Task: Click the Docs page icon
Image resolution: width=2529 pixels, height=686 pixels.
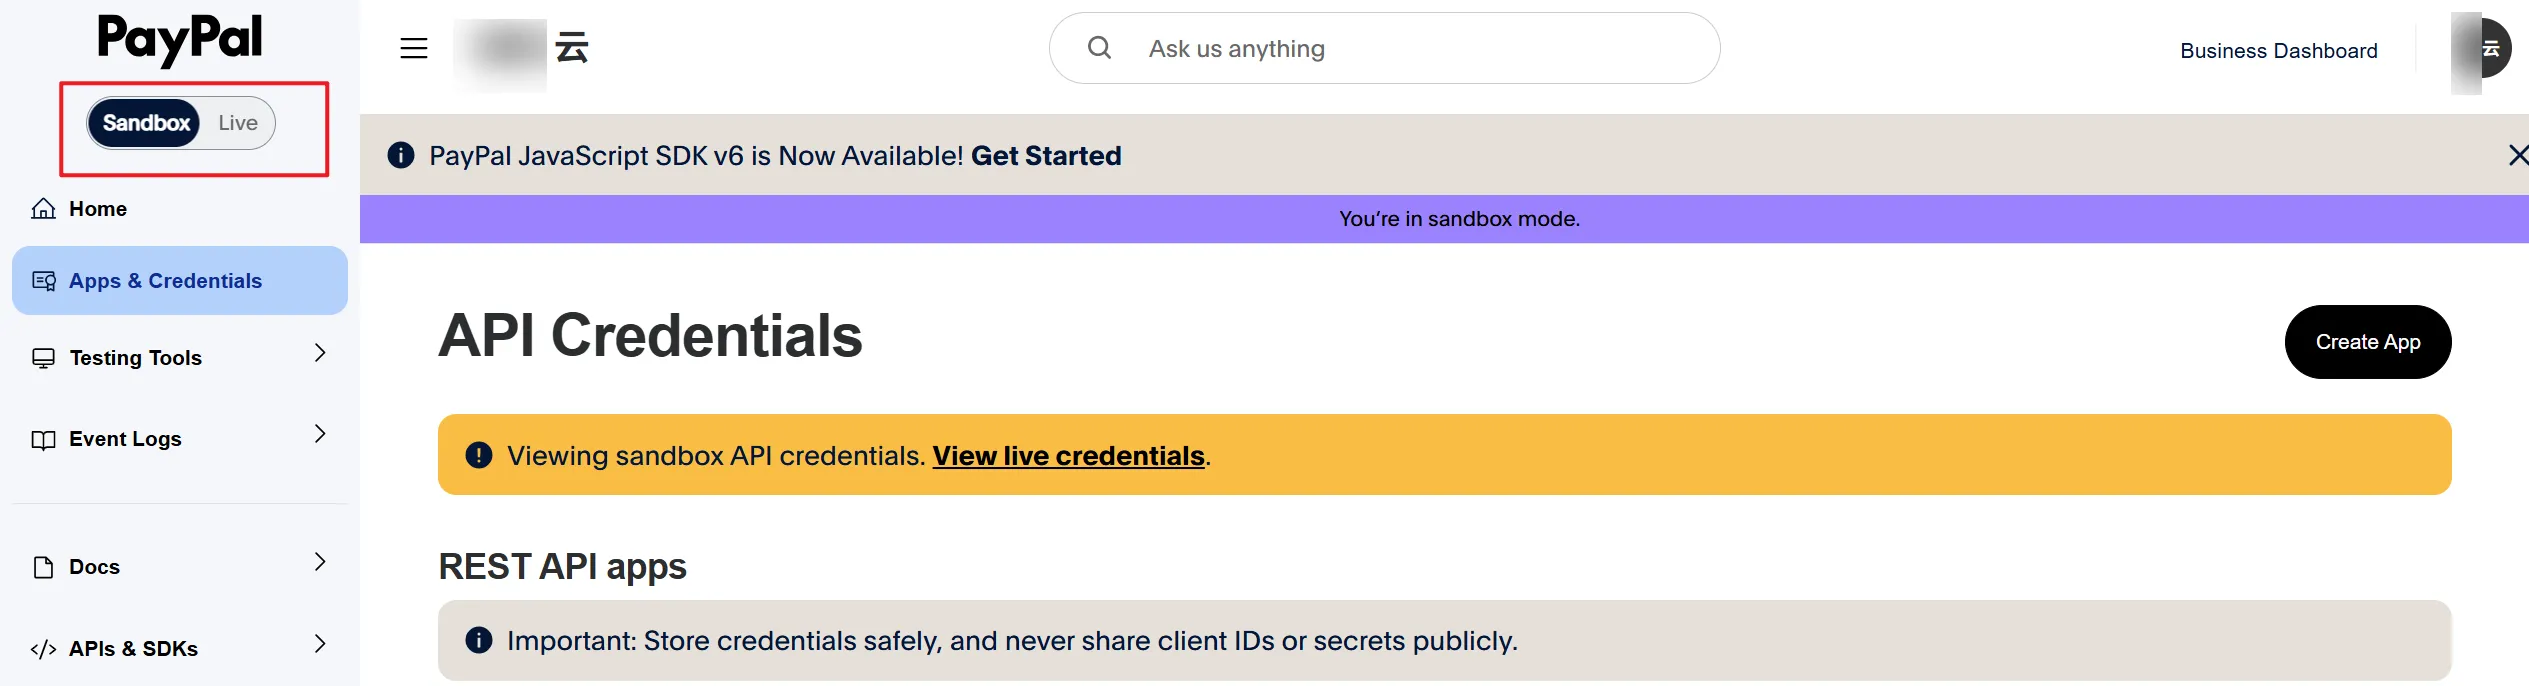Action: pos(44,567)
